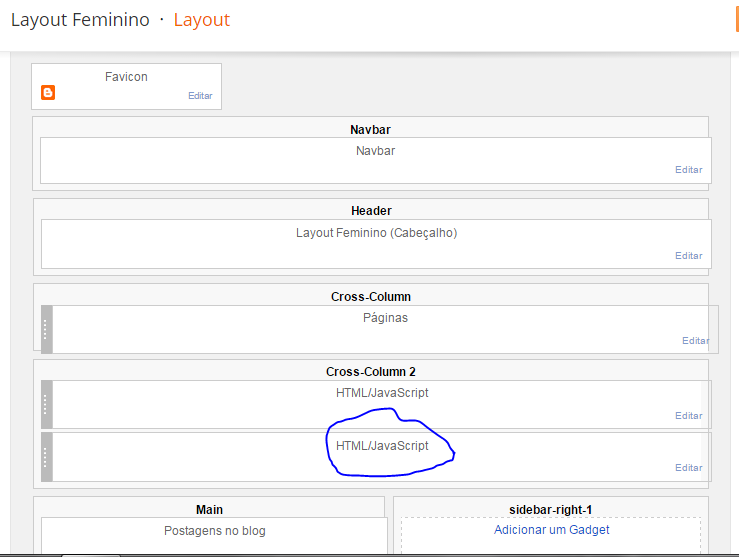Screen dimensions: 739x557
Task: Edit the first HTML/JavaScript gadget
Action: coord(689,416)
